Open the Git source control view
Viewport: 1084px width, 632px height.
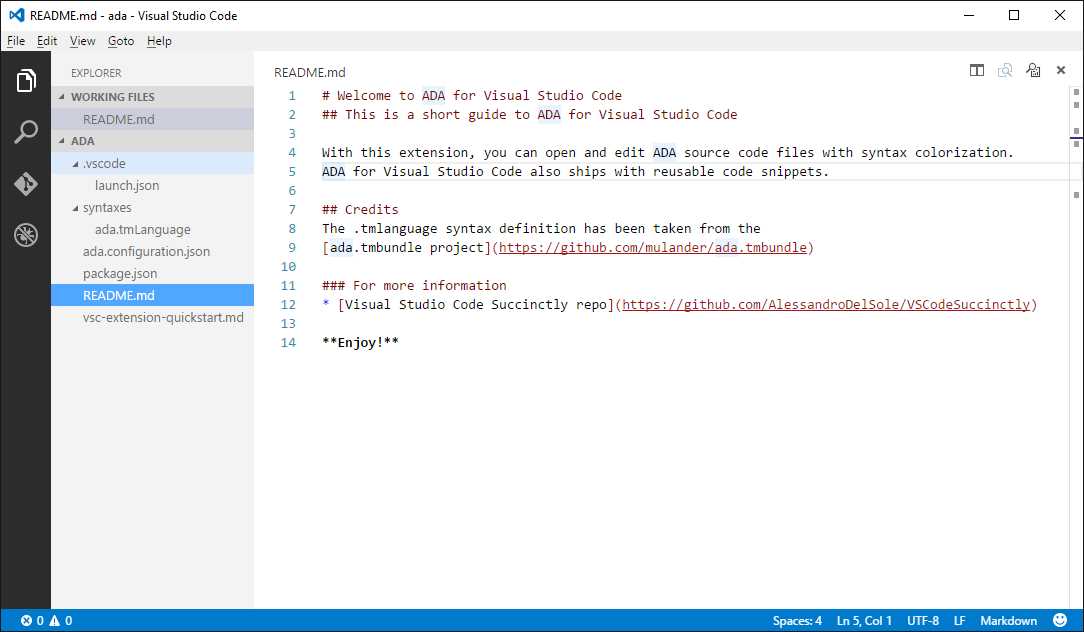25,184
